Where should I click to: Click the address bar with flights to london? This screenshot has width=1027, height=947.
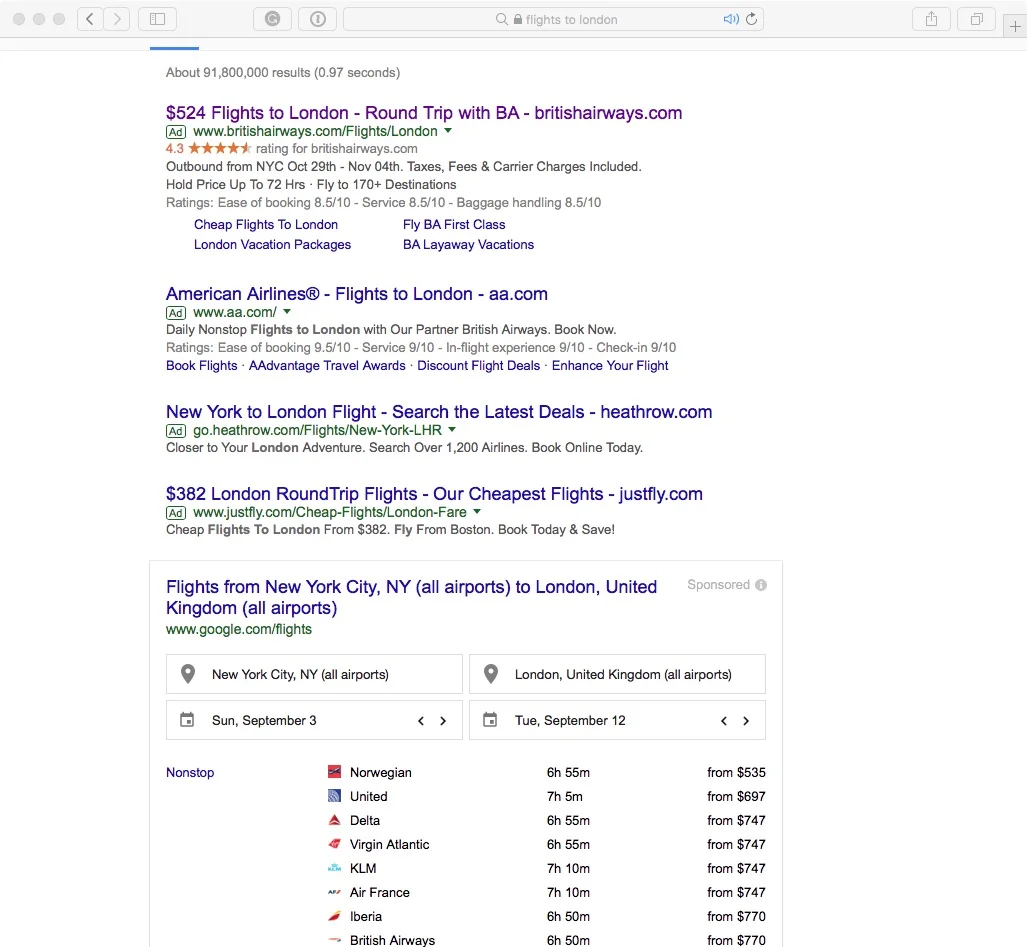tap(553, 19)
